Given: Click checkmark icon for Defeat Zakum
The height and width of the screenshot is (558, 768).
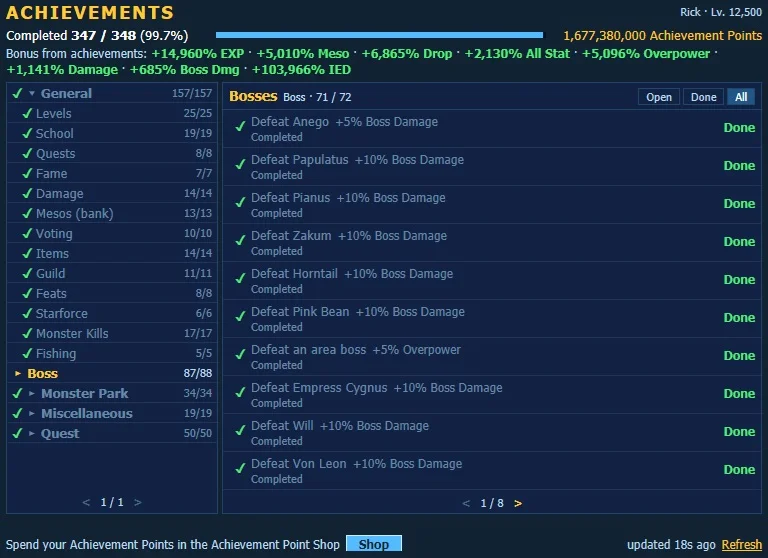Looking at the screenshot, I should [x=240, y=240].
